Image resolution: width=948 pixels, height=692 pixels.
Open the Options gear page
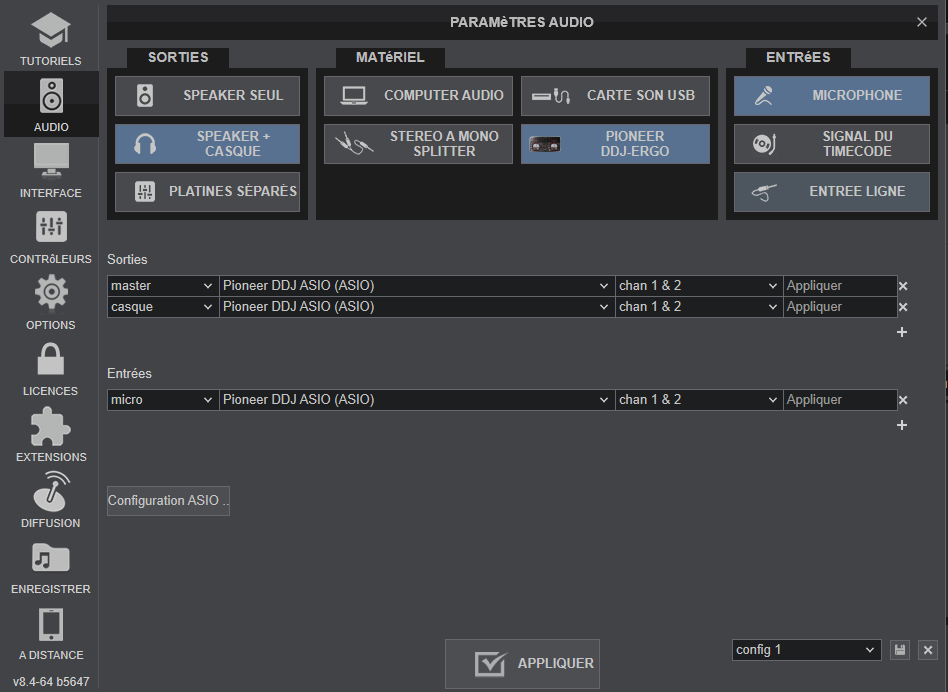click(x=50, y=302)
